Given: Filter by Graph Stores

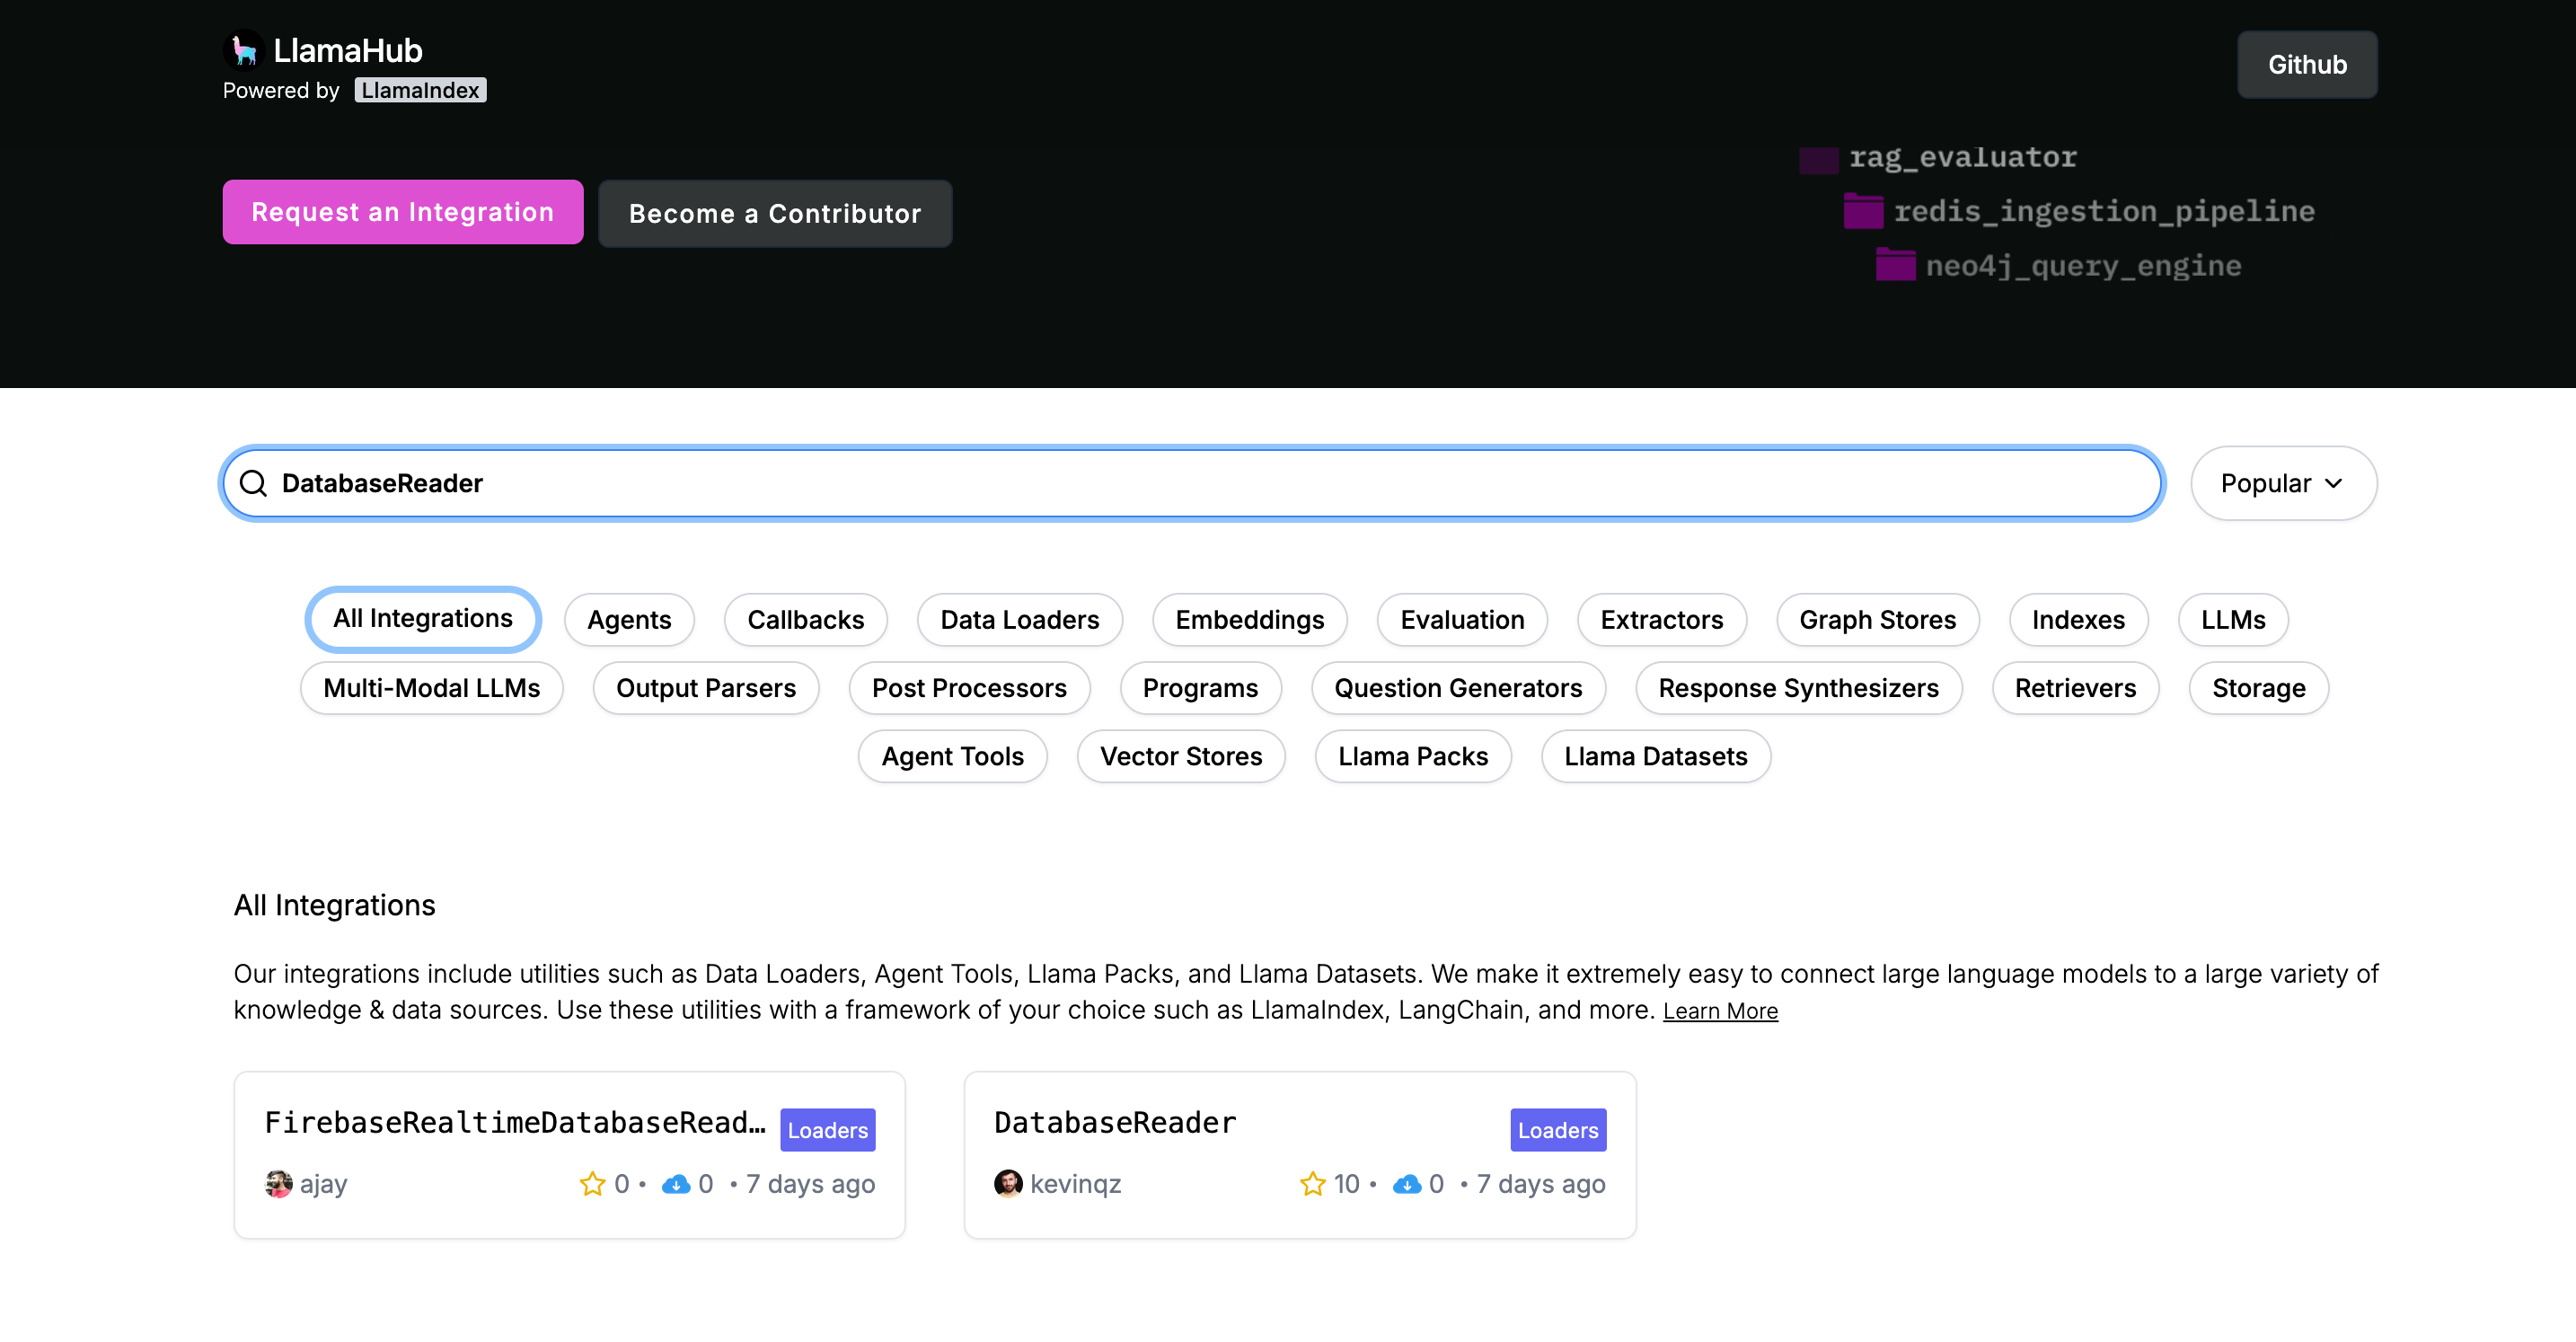Looking at the screenshot, I should pyautogui.click(x=1877, y=620).
